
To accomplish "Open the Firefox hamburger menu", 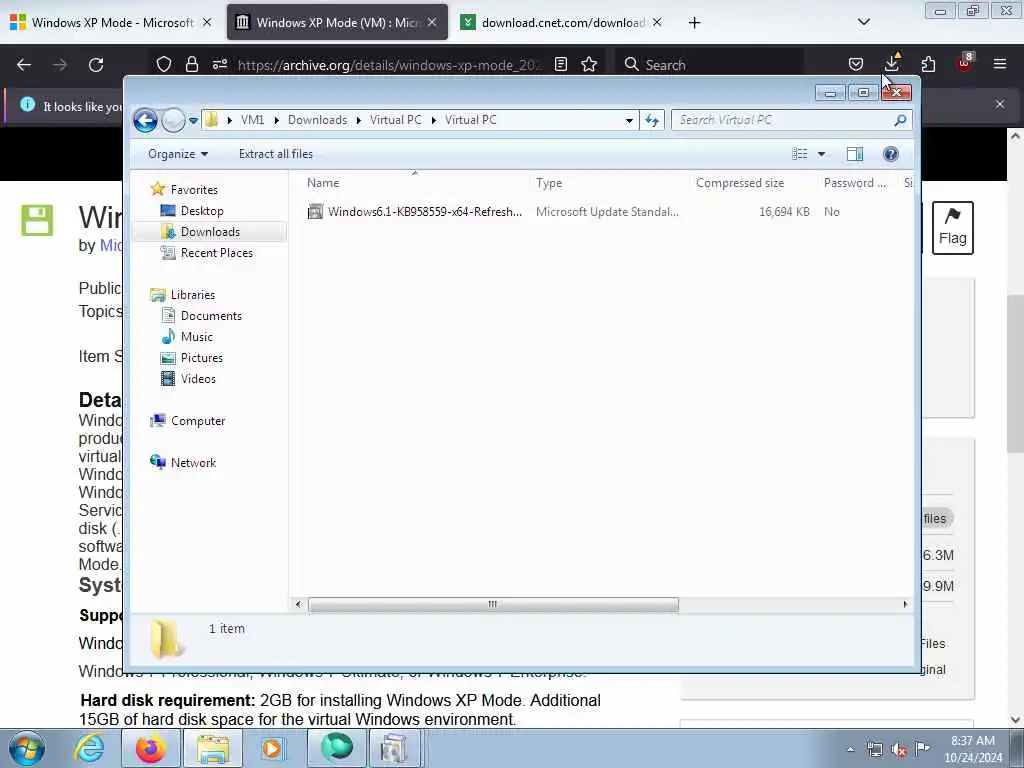I will [1000, 65].
